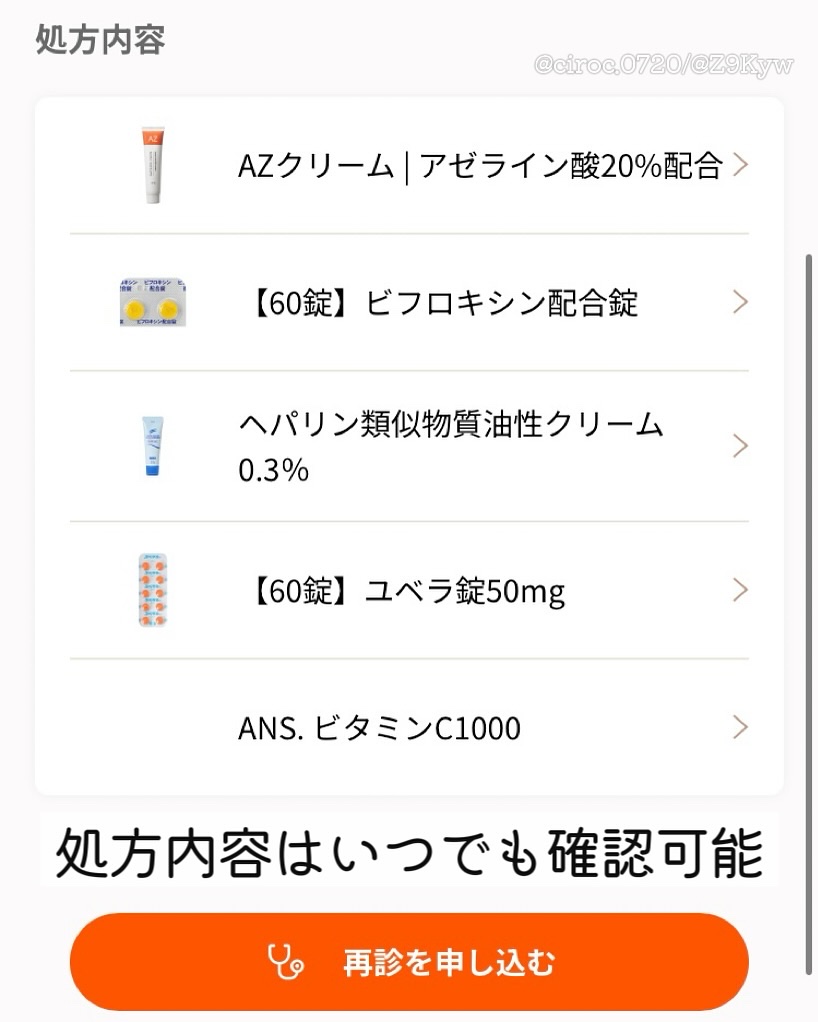Tap the orange ユベラ tablet sheet image
818x1022 pixels.
coord(153,590)
